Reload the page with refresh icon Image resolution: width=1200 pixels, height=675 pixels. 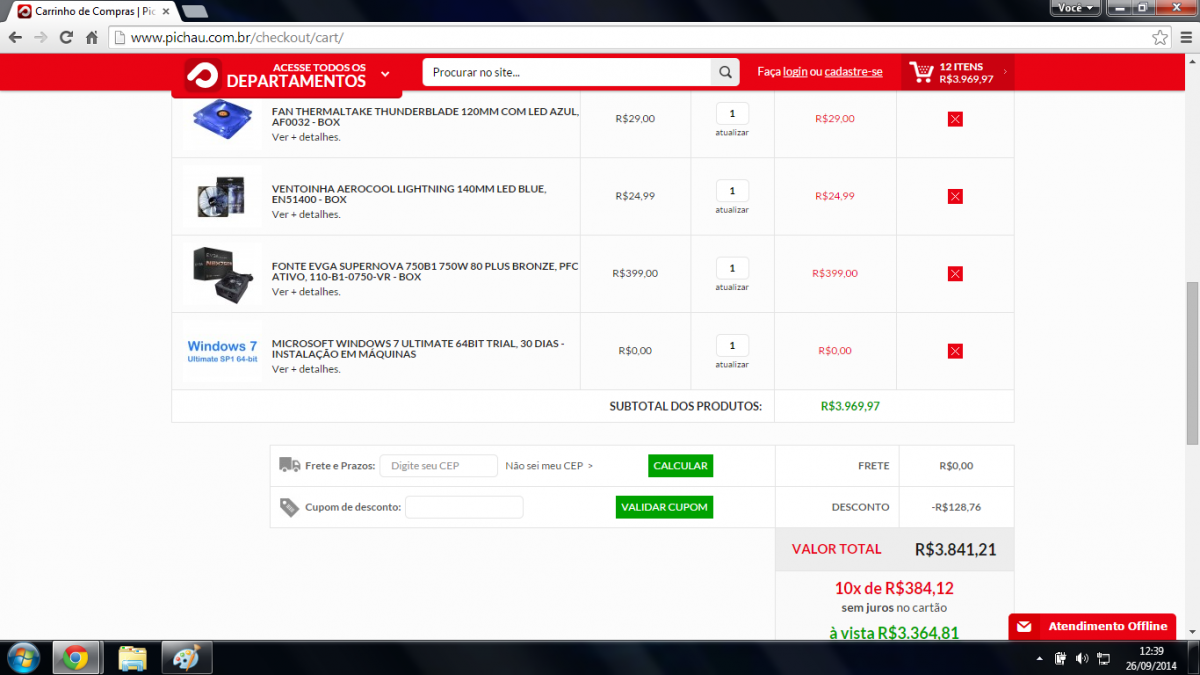(x=66, y=37)
